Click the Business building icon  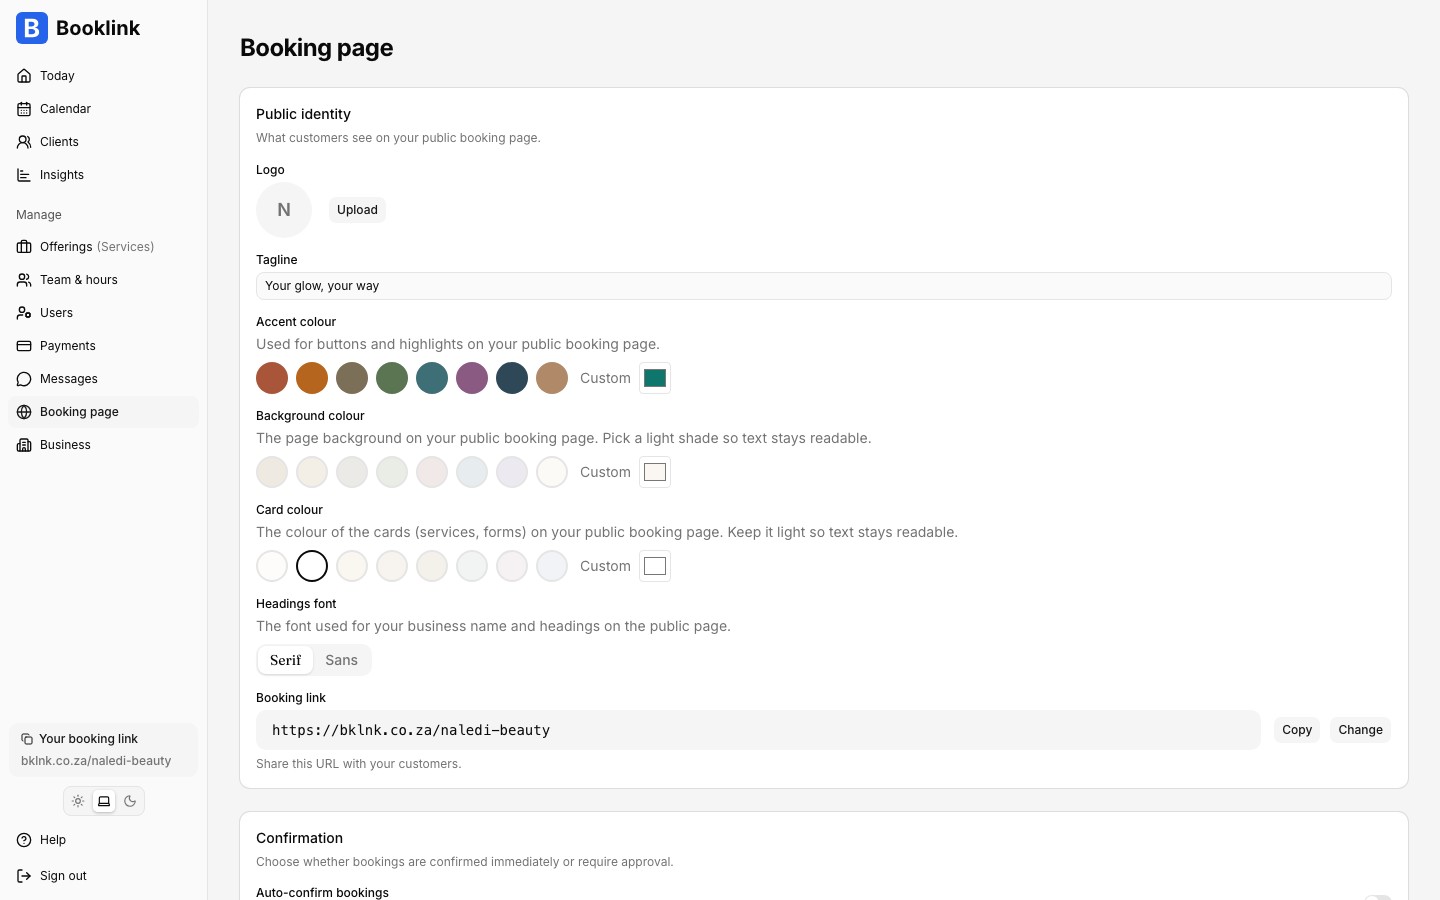24,445
